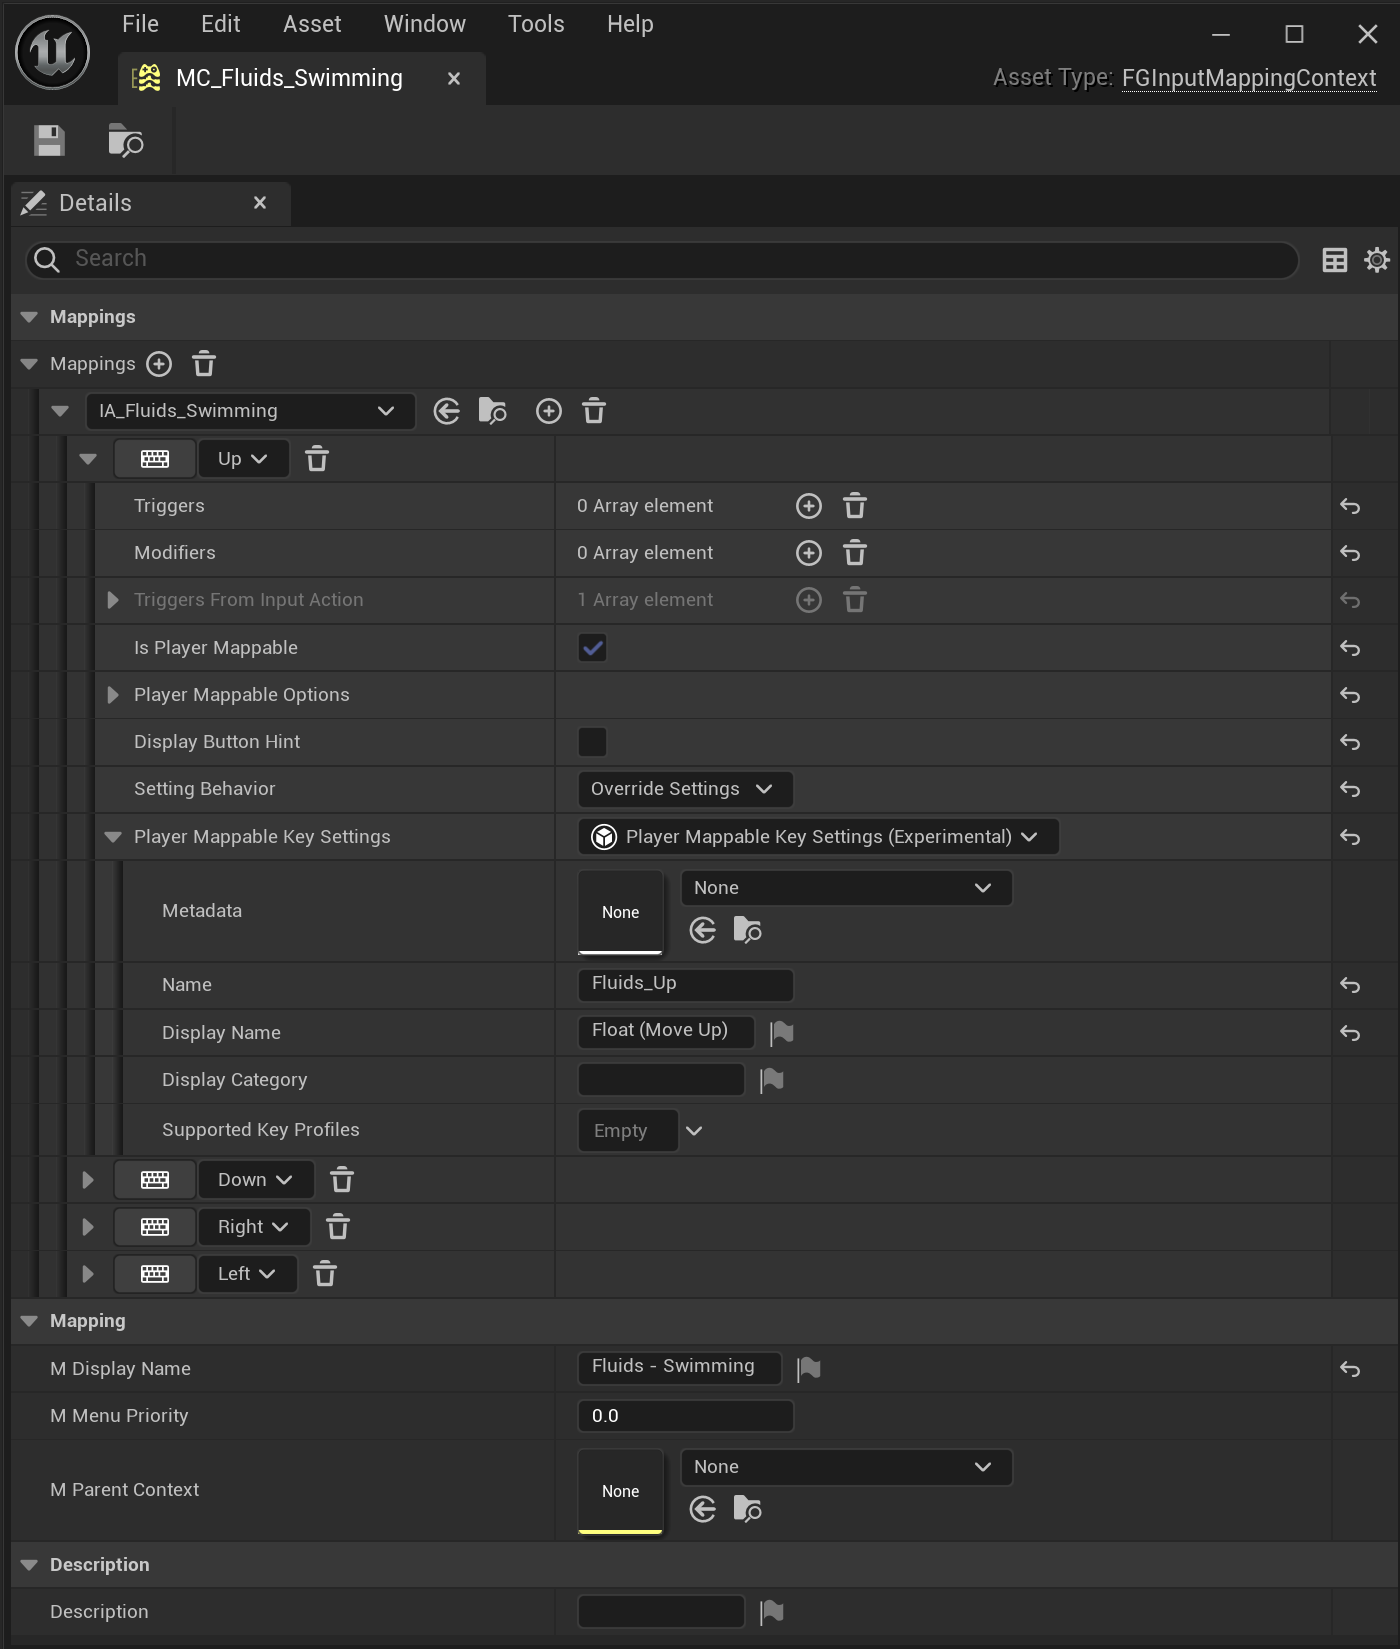1400x1649 pixels.
Task: Click the Details search field
Action: point(662,259)
